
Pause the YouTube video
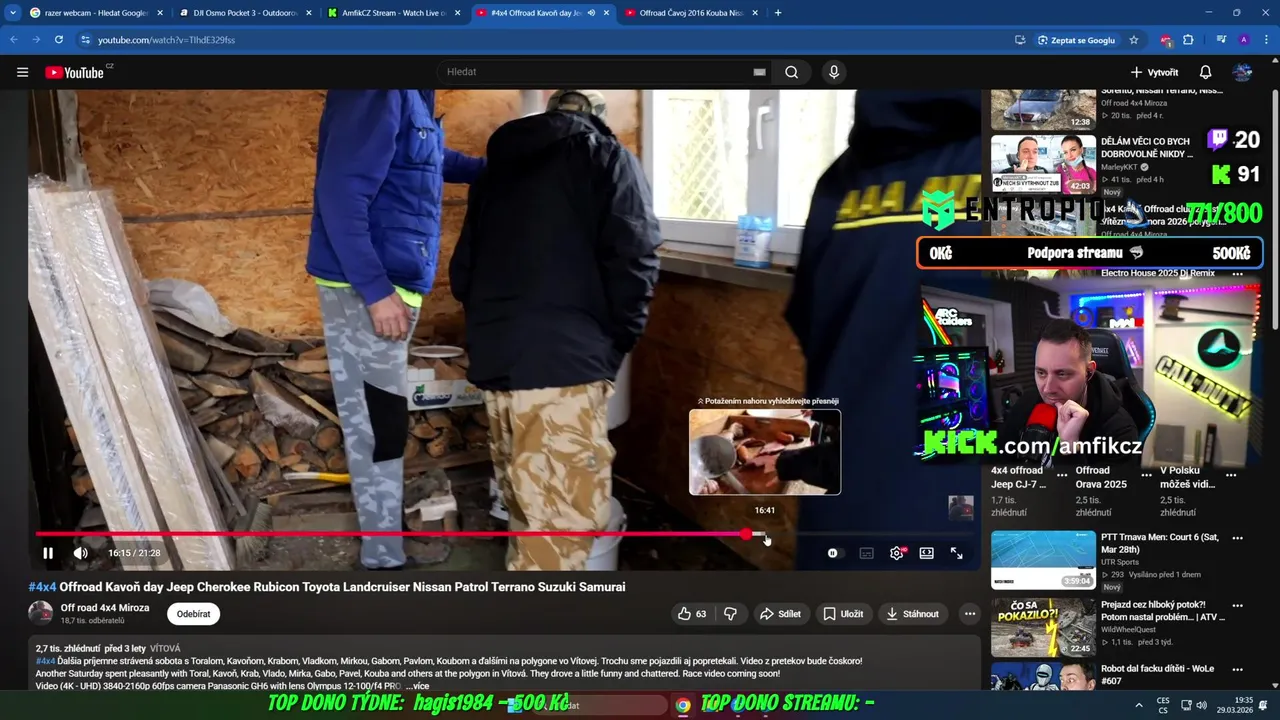point(48,553)
